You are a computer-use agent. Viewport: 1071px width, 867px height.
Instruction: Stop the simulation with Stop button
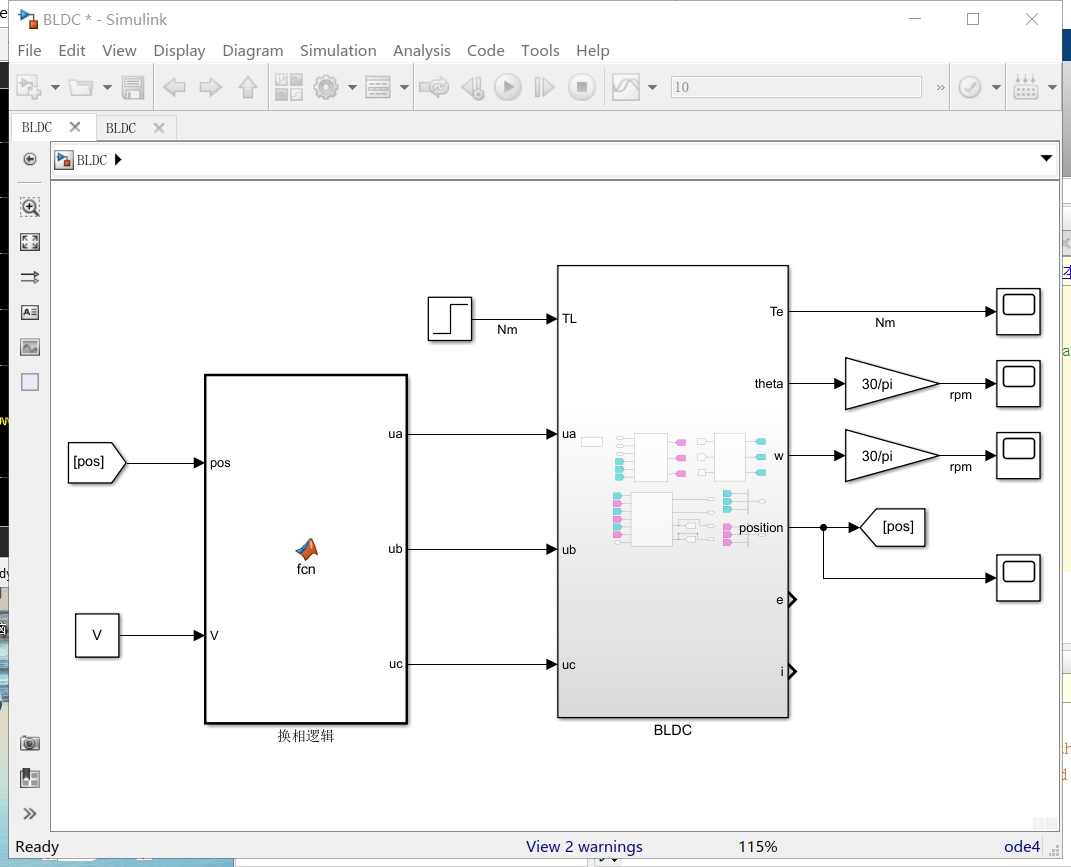coord(582,87)
